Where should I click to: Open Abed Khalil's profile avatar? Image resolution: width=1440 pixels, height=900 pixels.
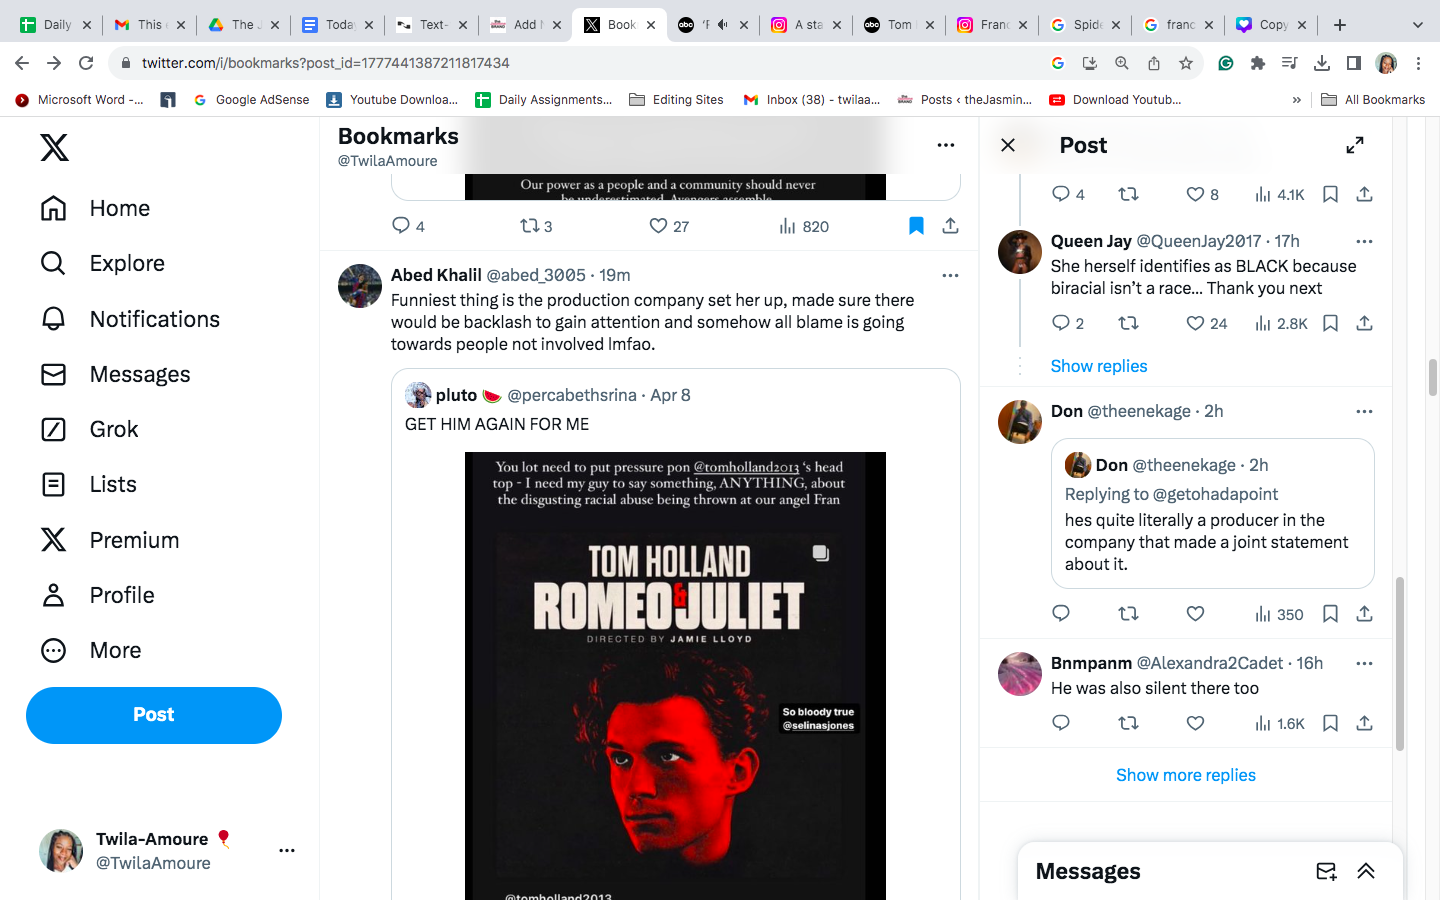tap(360, 286)
